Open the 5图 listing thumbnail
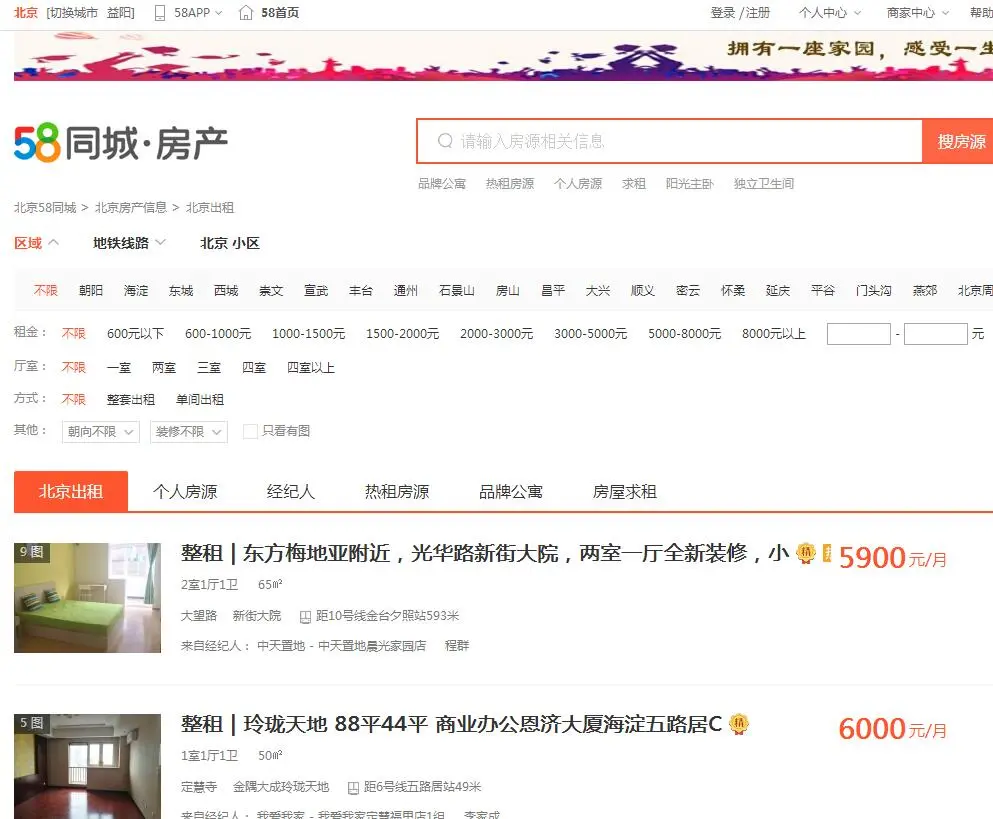Screen dimensions: 993x819 [x=87, y=766]
